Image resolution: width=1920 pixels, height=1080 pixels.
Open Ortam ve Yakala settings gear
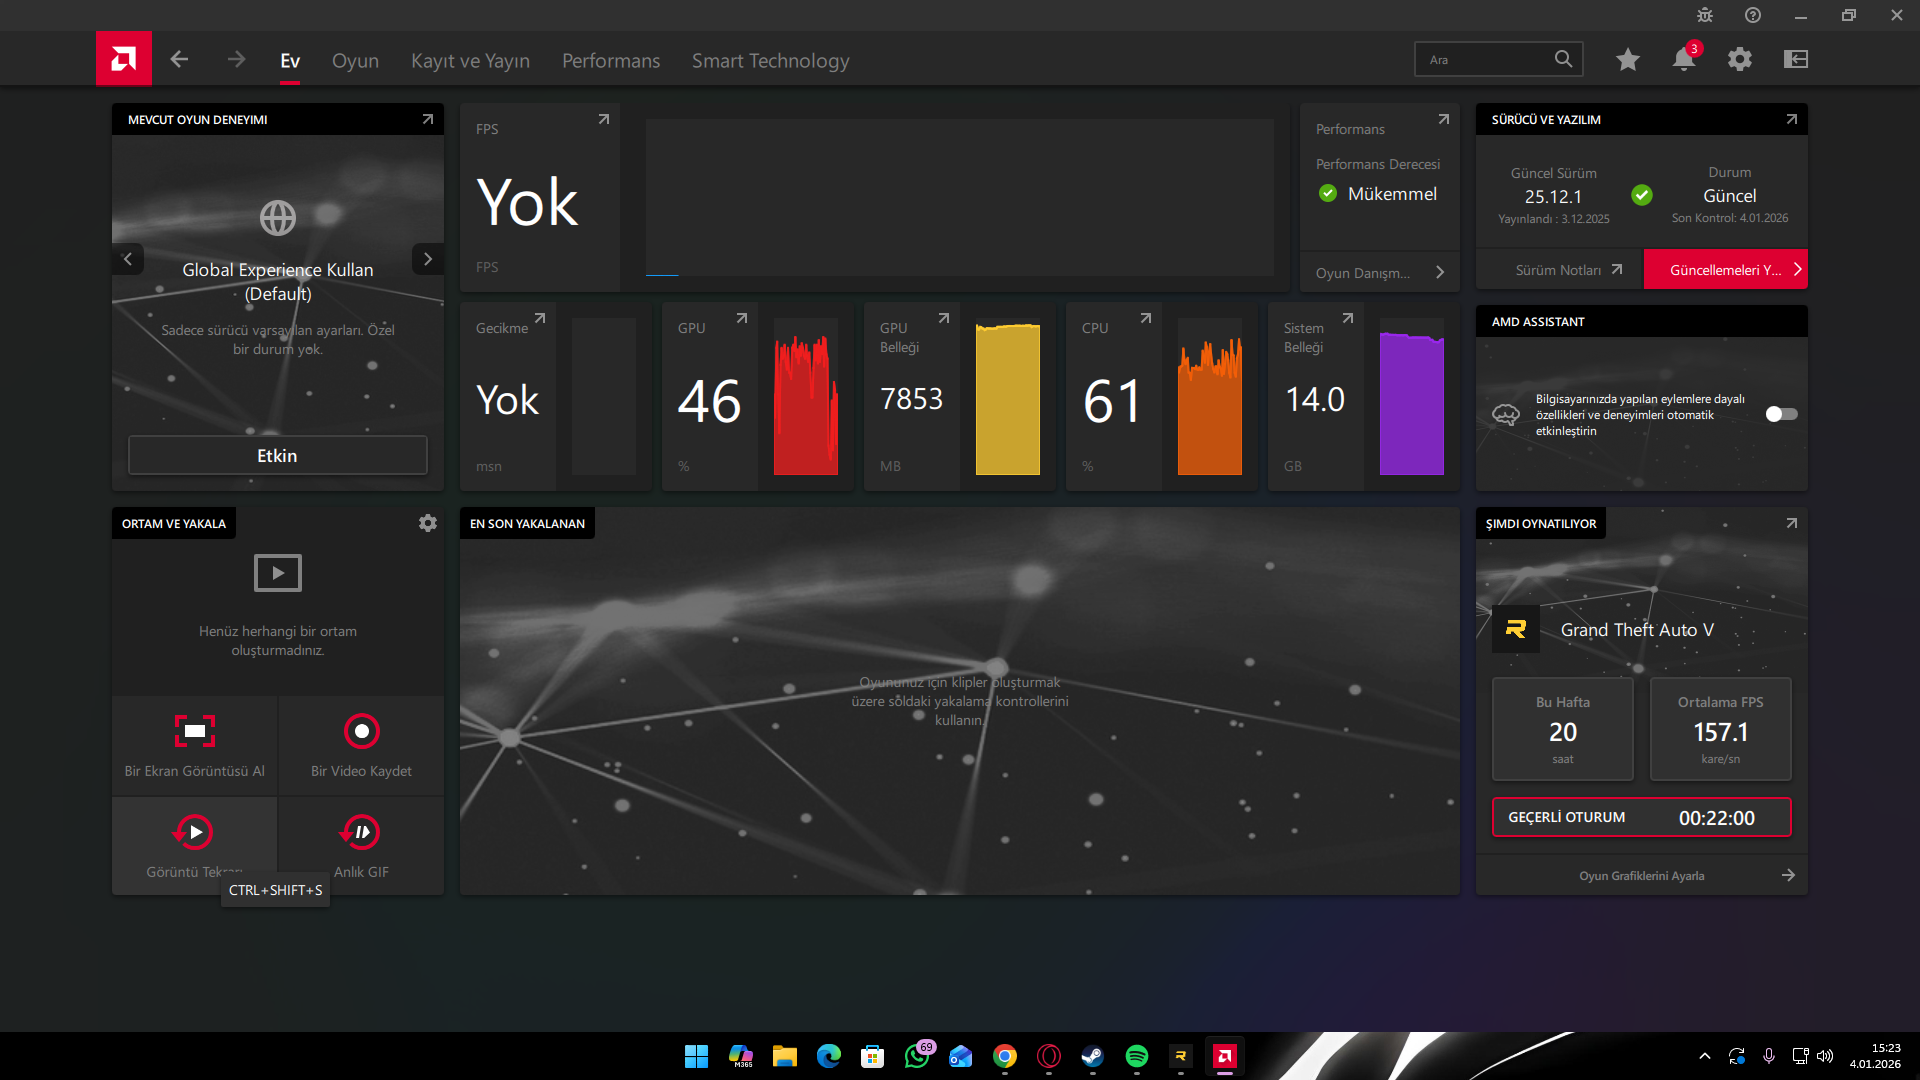(x=428, y=523)
